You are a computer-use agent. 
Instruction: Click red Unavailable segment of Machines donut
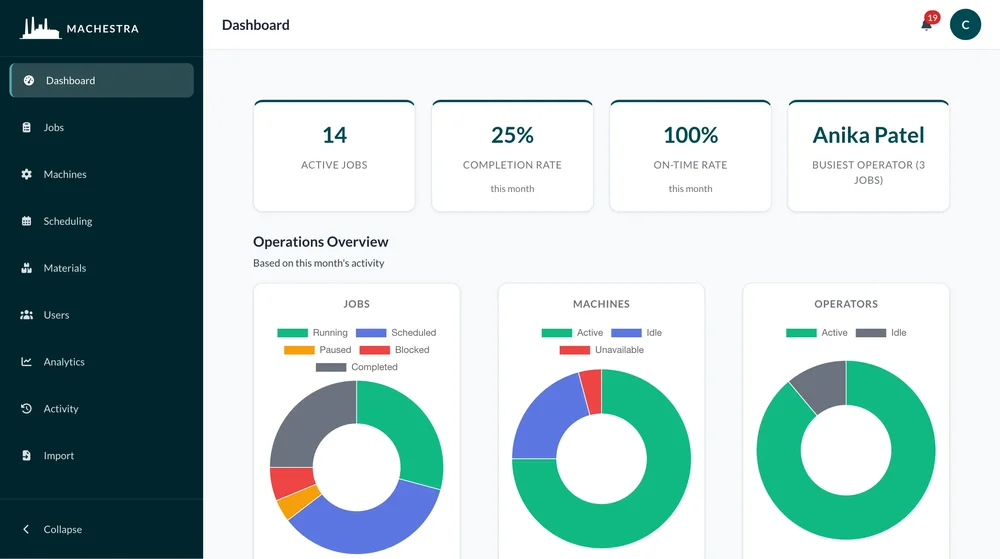591,391
